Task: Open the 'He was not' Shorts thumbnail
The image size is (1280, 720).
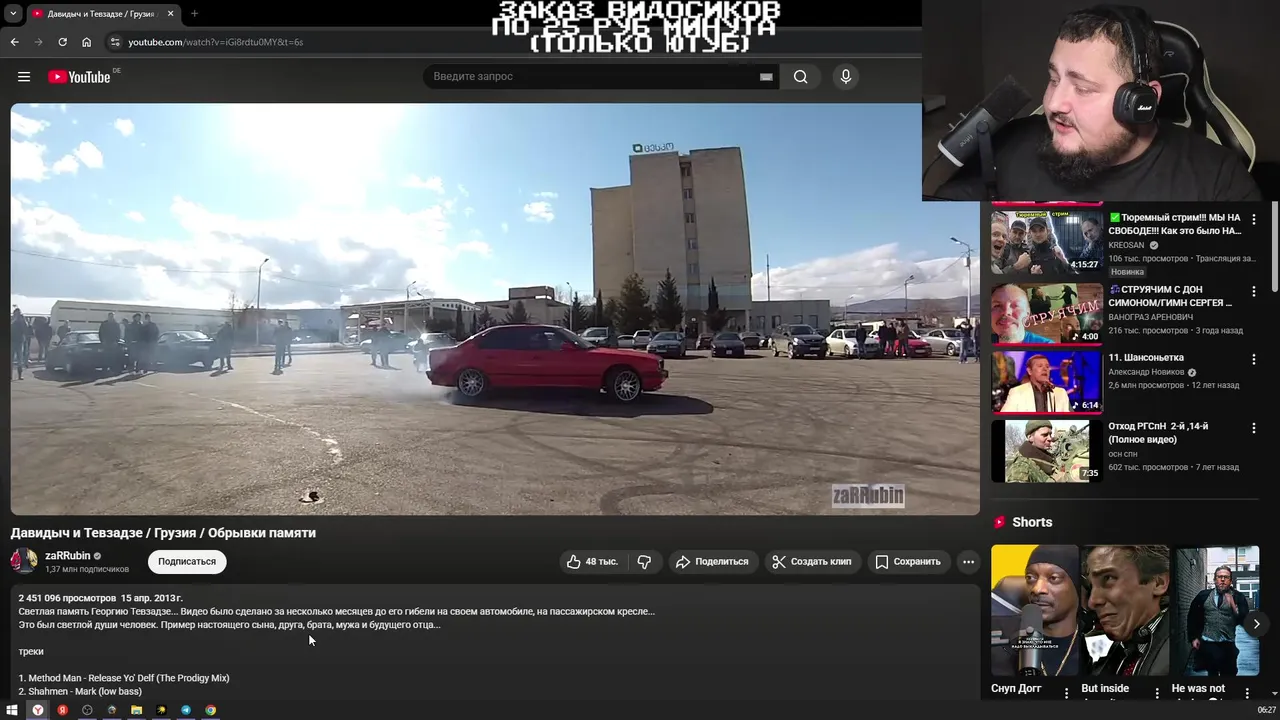Action: 1216,610
